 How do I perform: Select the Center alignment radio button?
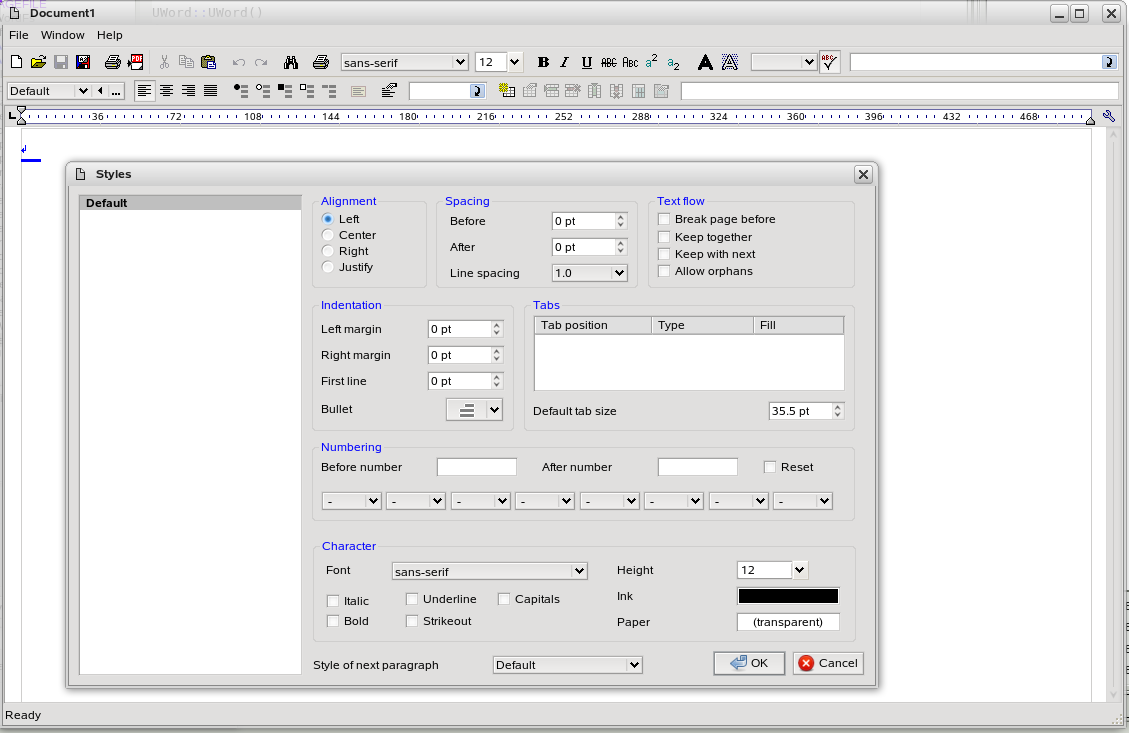[x=328, y=235]
